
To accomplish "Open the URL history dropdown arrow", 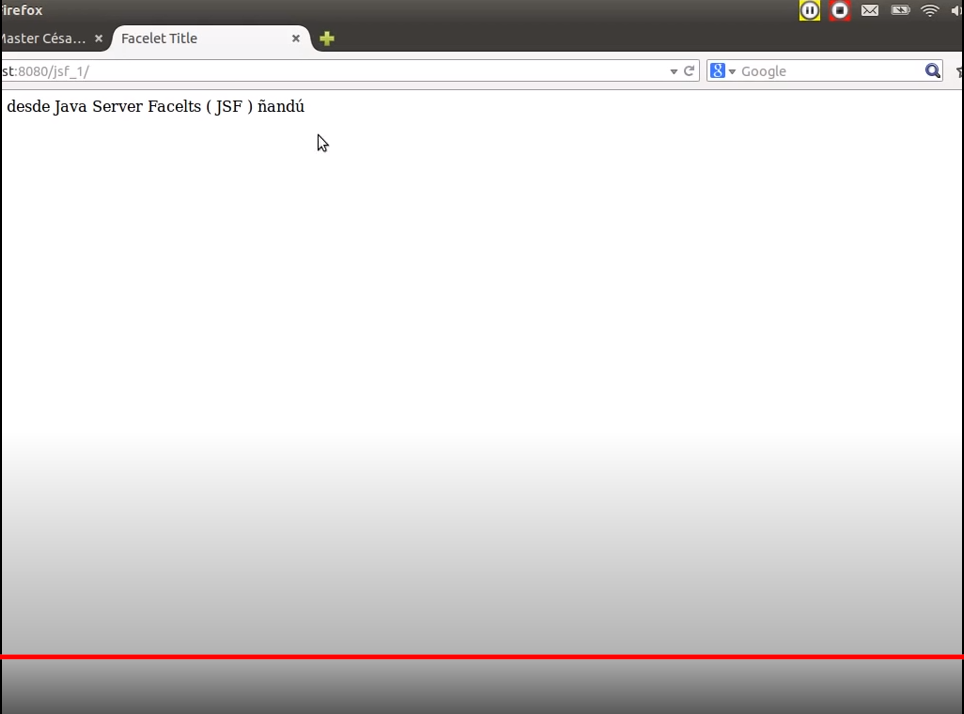I will coord(673,71).
